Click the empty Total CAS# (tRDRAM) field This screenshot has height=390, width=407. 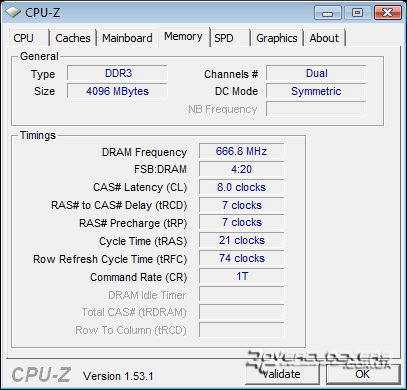click(x=242, y=312)
